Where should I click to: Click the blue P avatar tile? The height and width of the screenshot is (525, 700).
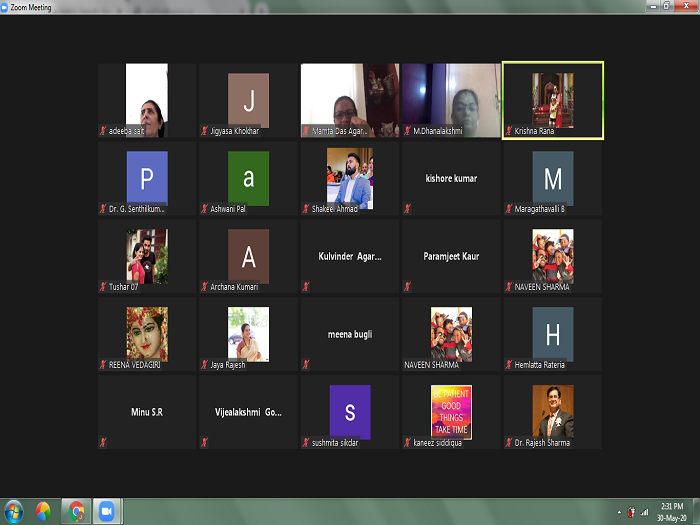(x=147, y=178)
